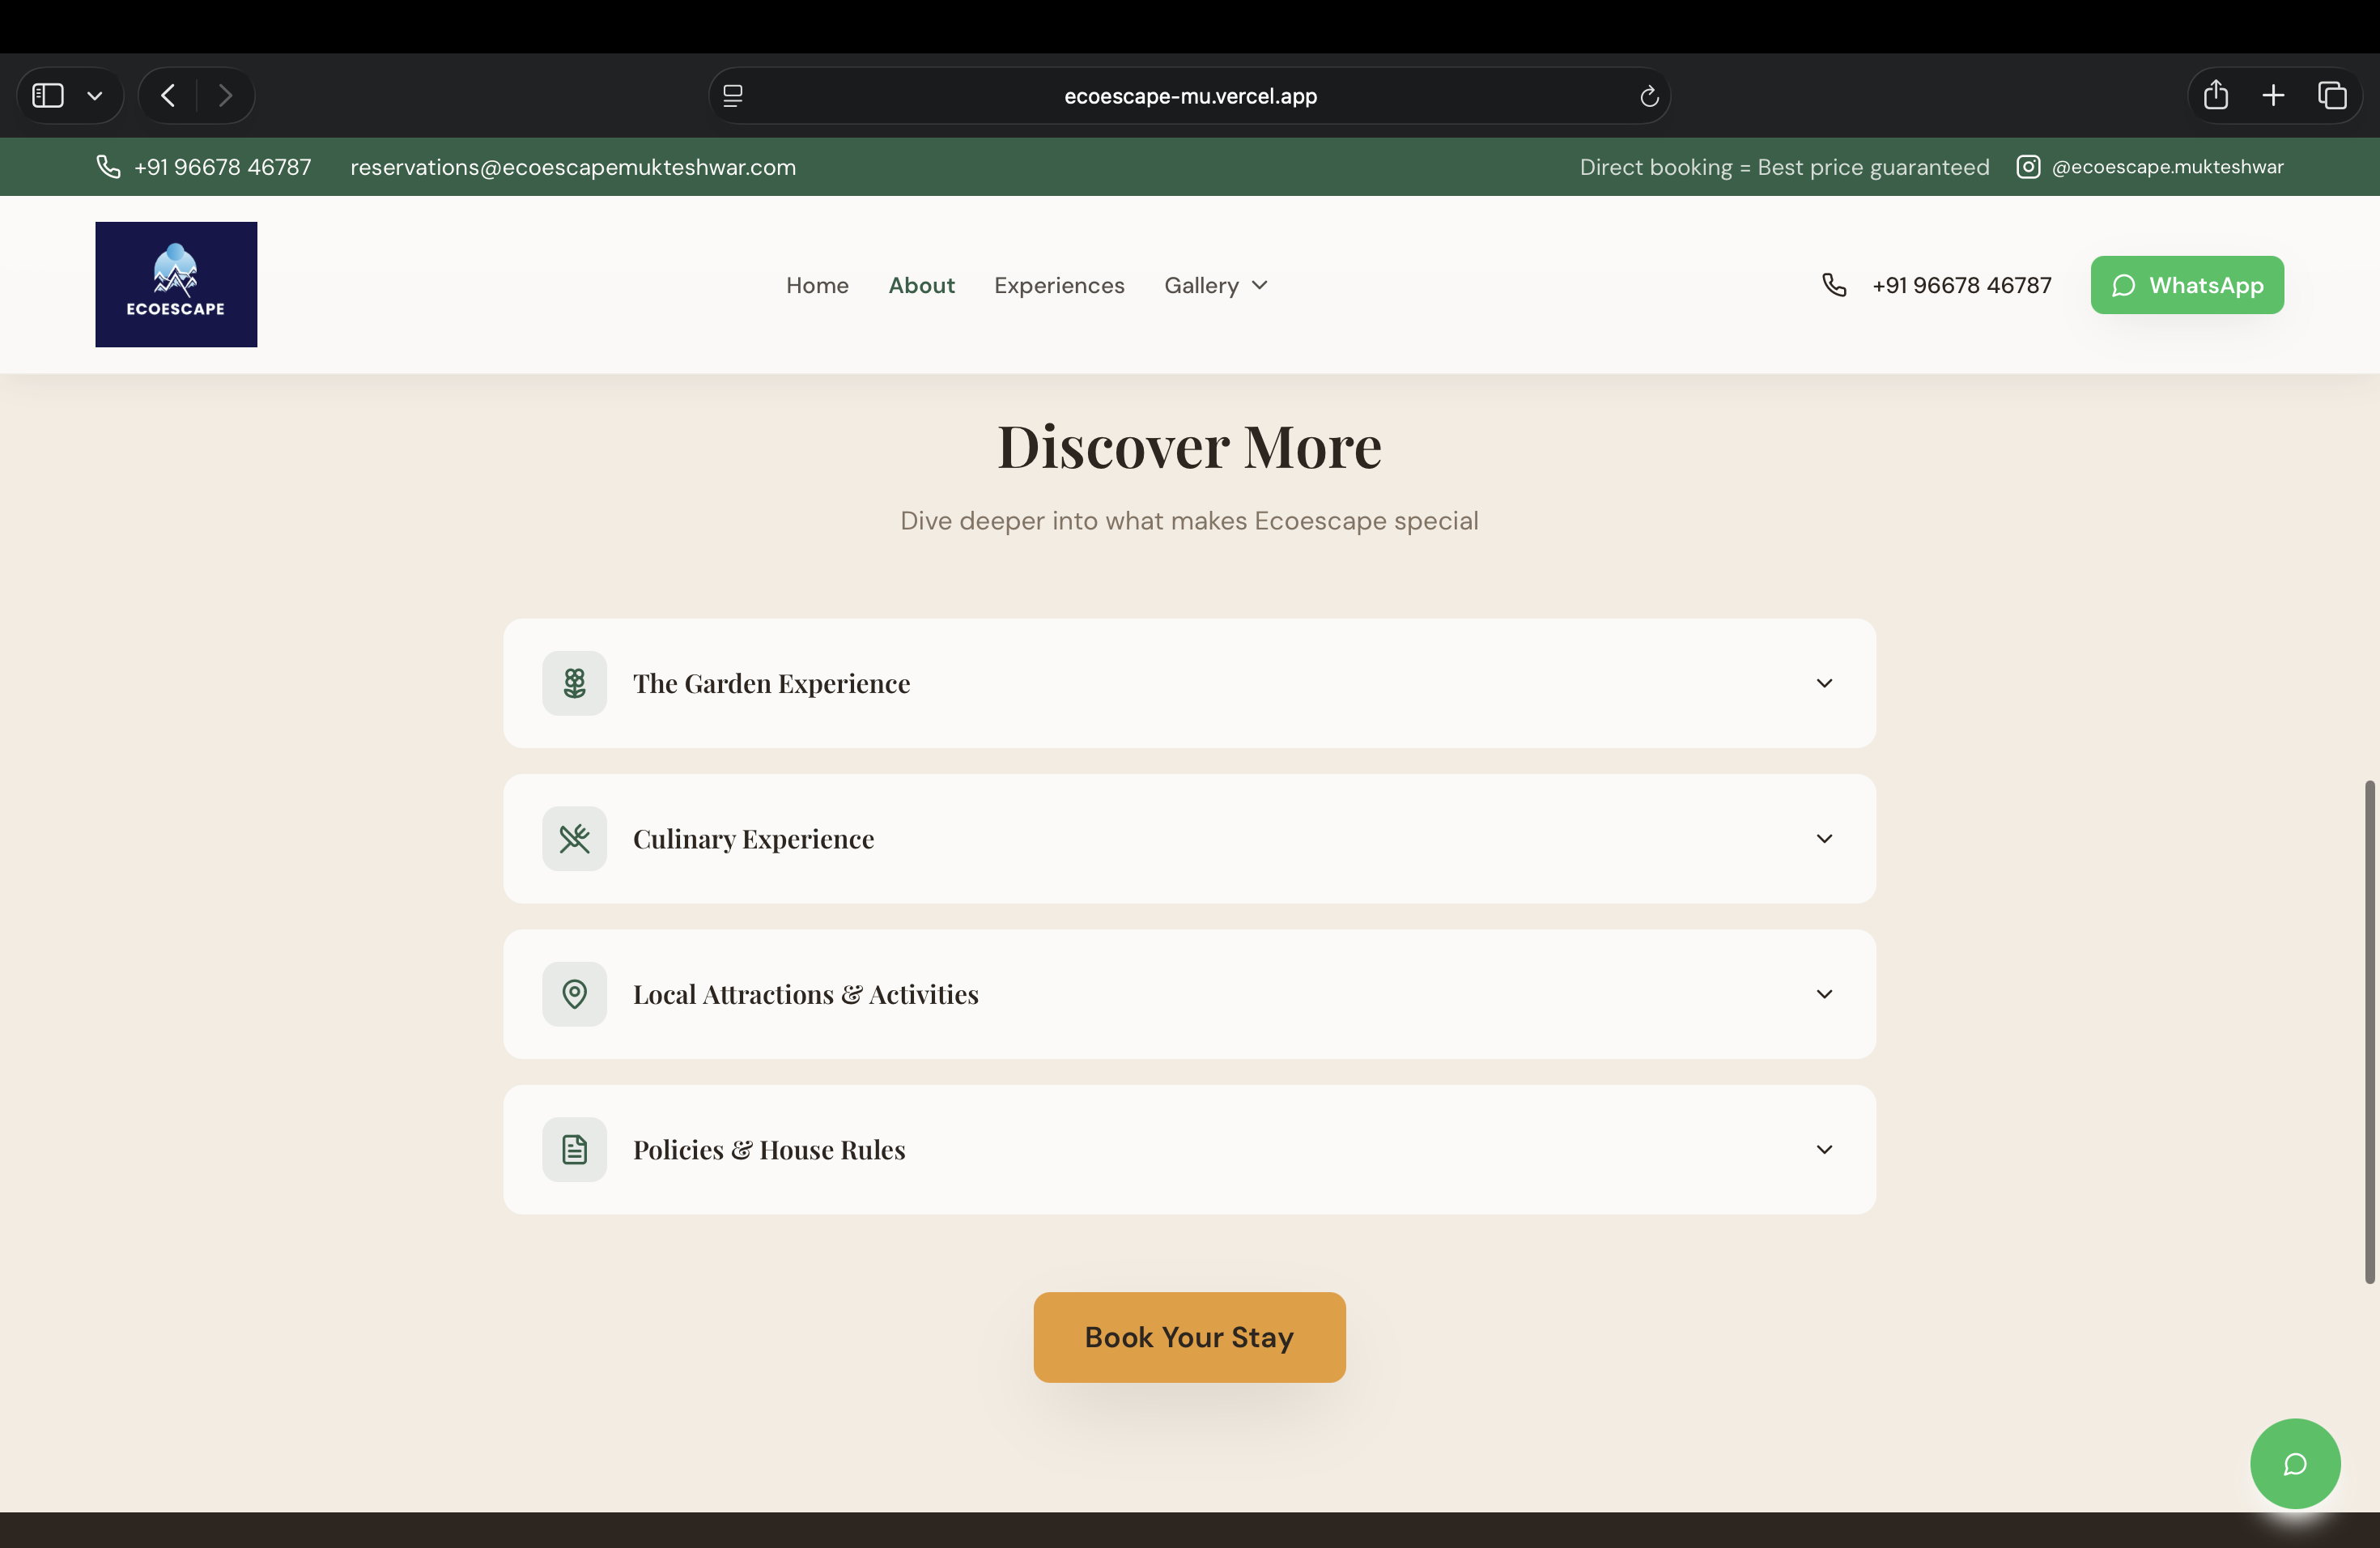Click the address bar URL ecoescape-mu.vercel.app
Viewport: 2380px width, 1548px height.
[x=1190, y=96]
